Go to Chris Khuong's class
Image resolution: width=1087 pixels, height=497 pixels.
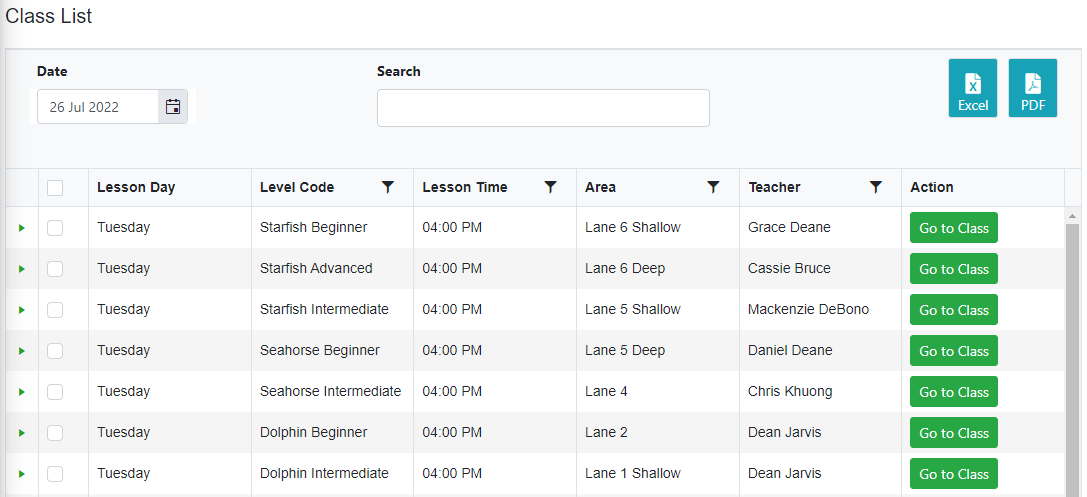[953, 392]
